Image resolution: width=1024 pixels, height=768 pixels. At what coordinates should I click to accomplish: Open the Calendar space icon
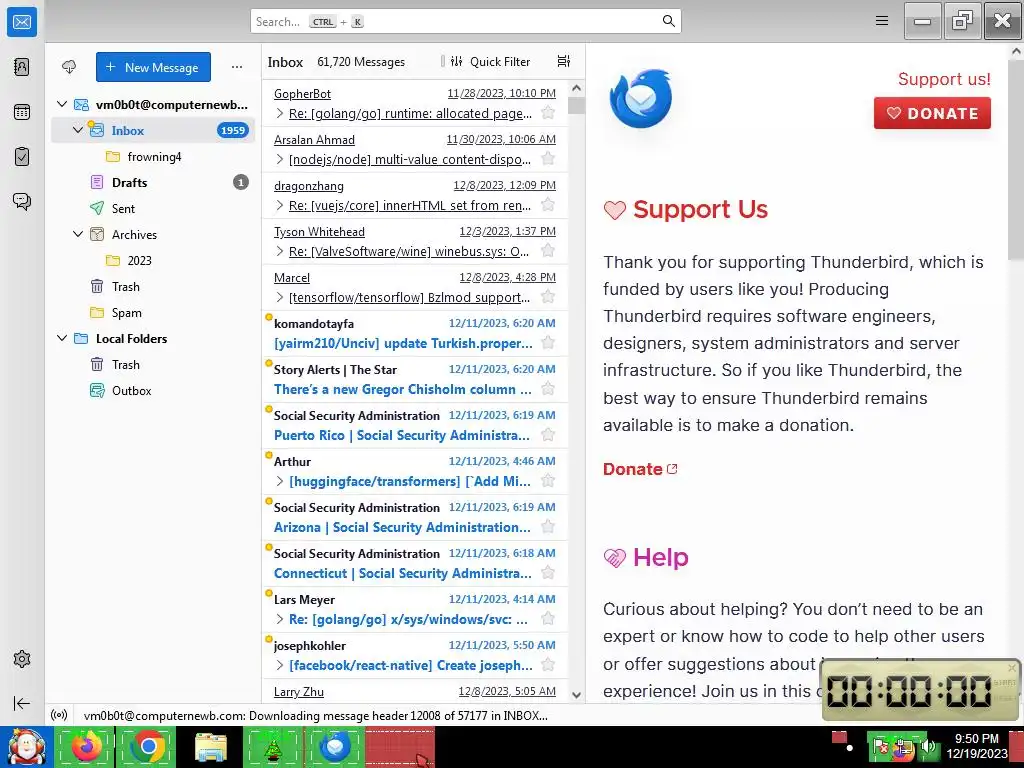point(22,112)
